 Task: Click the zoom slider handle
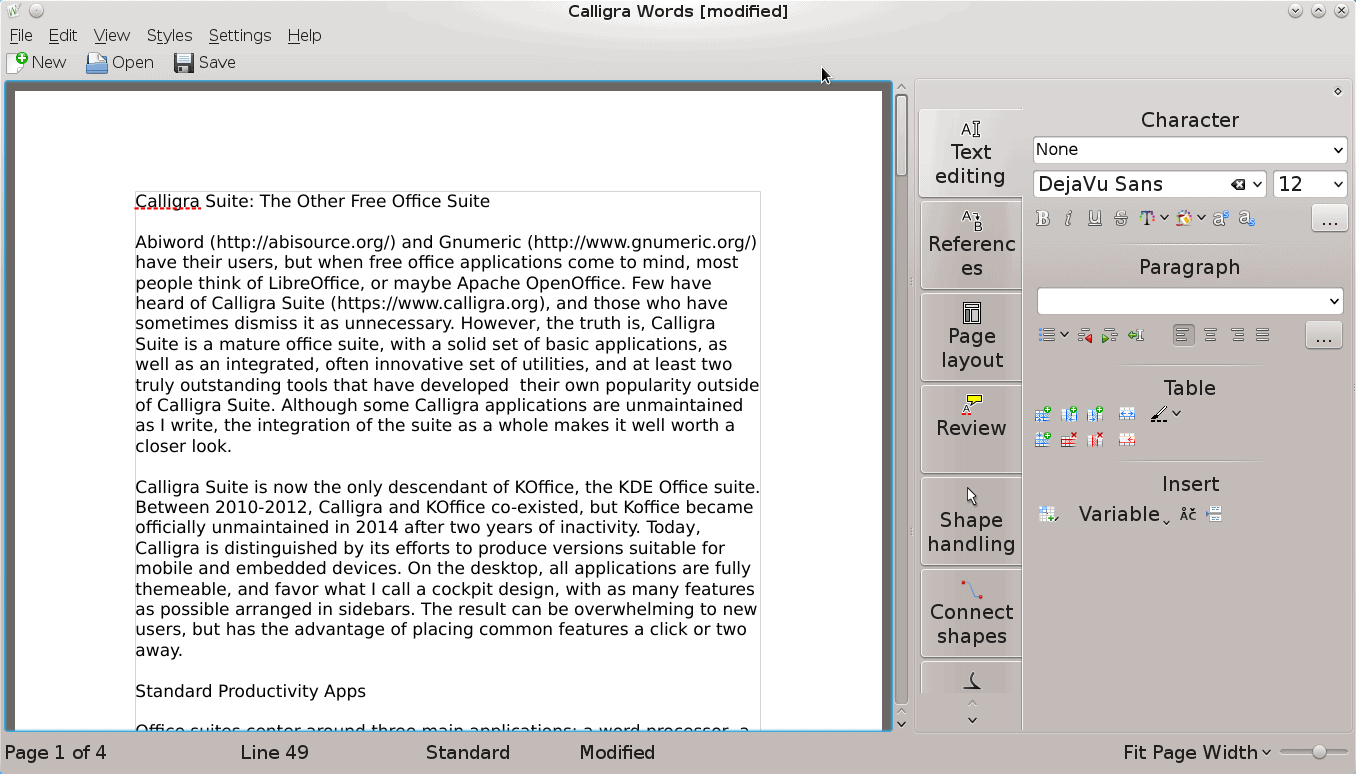(x=1319, y=752)
